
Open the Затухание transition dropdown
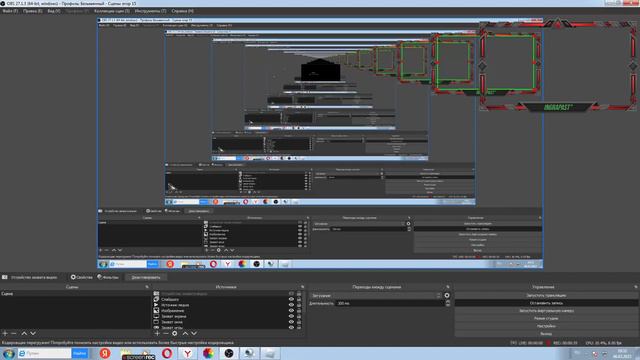[x=376, y=296]
